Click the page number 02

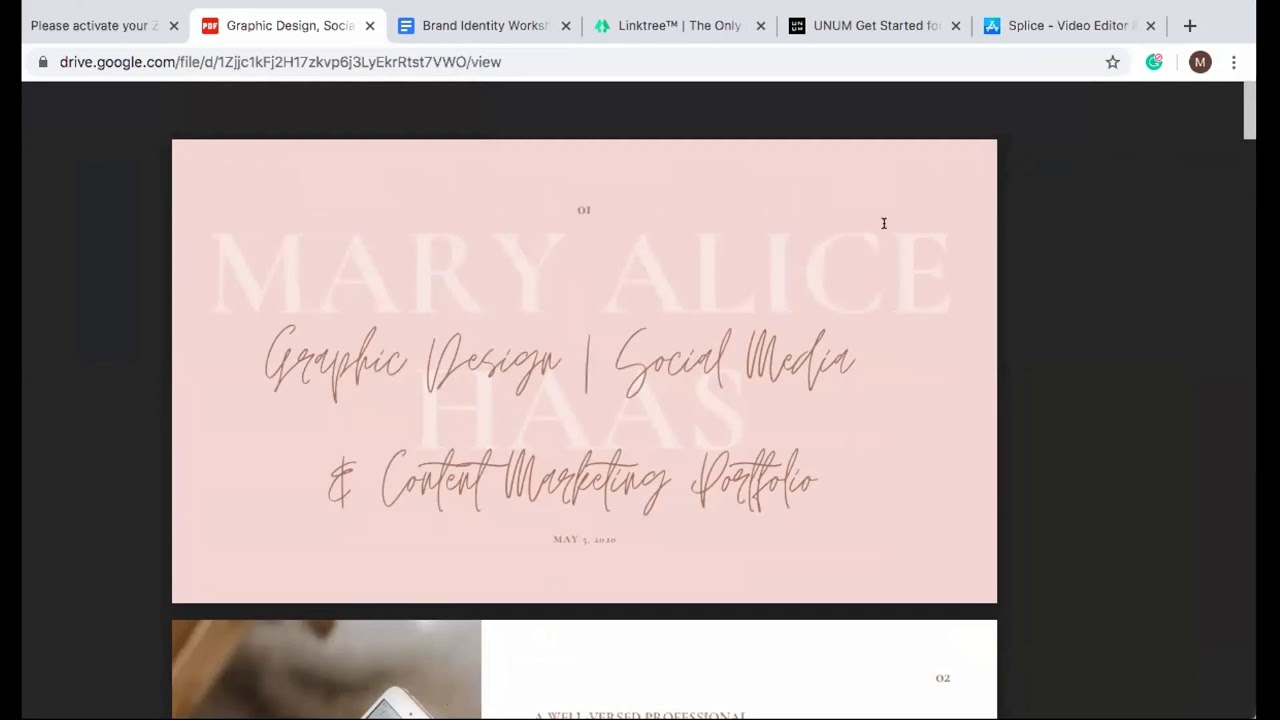[943, 678]
